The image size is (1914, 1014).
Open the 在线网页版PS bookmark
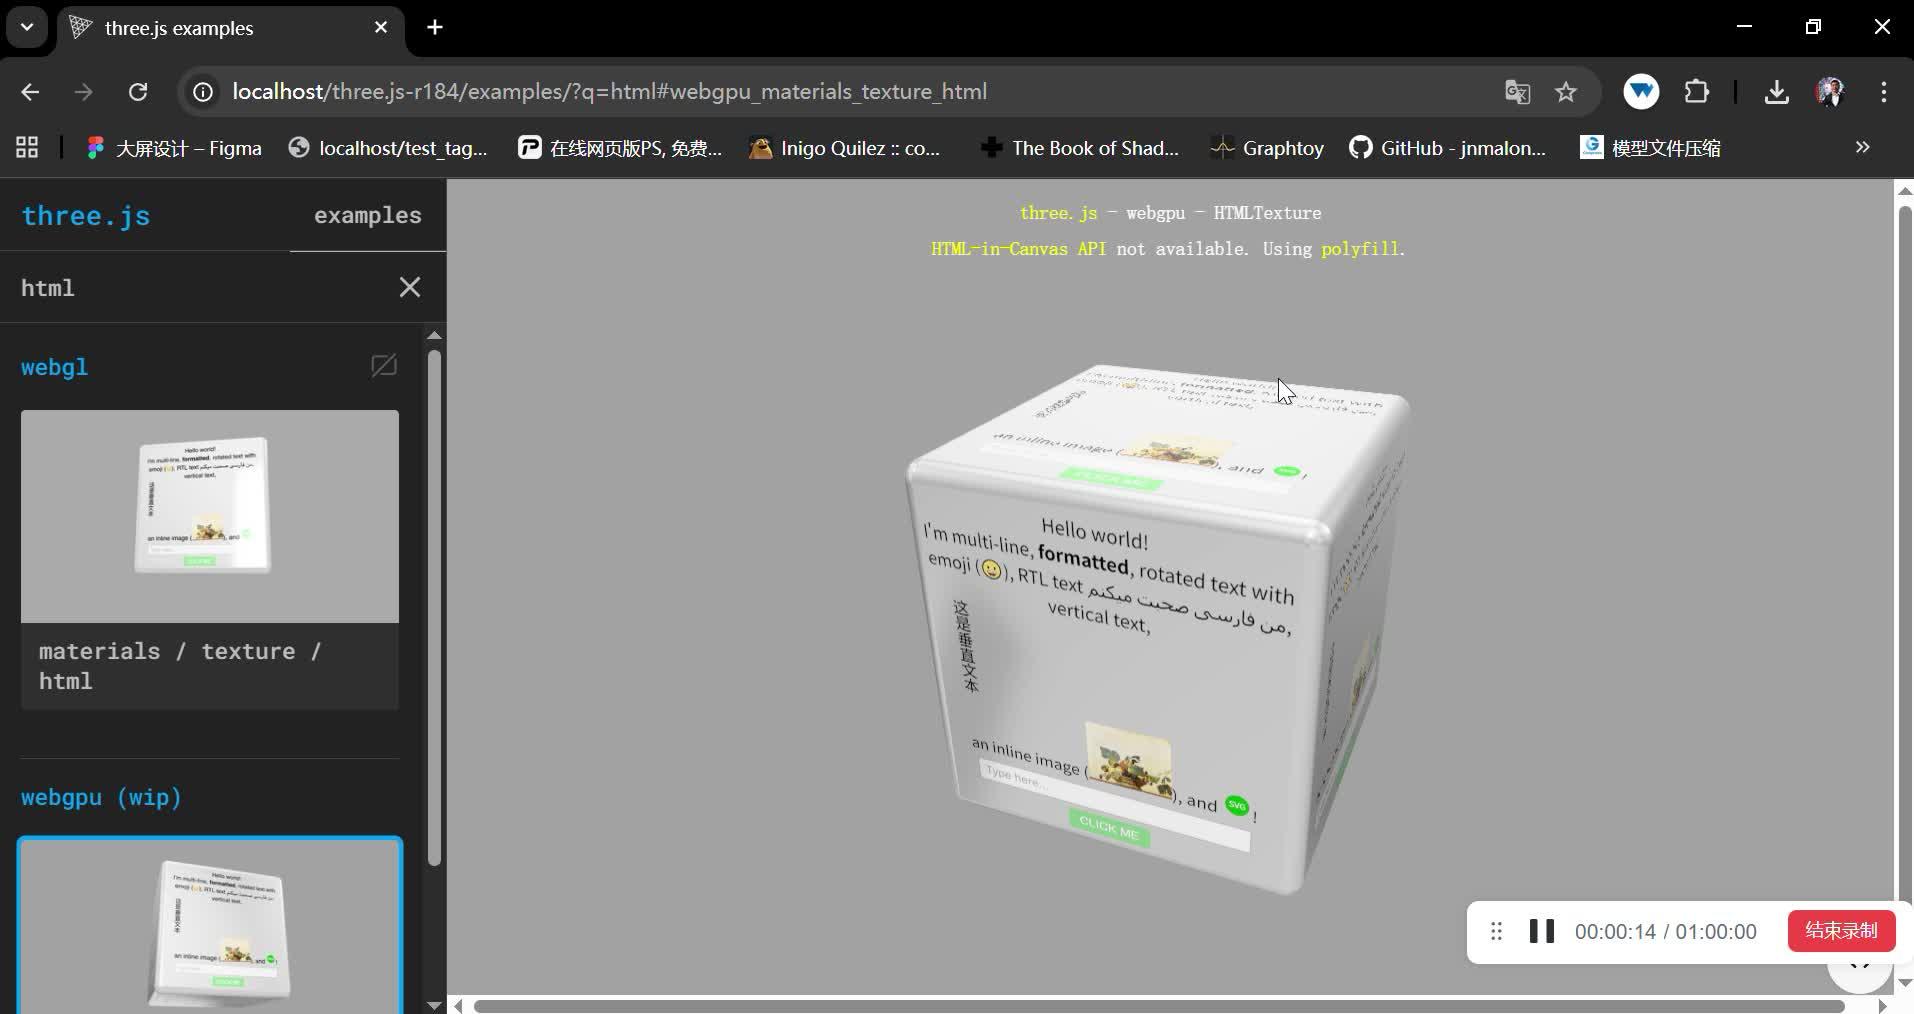point(620,148)
